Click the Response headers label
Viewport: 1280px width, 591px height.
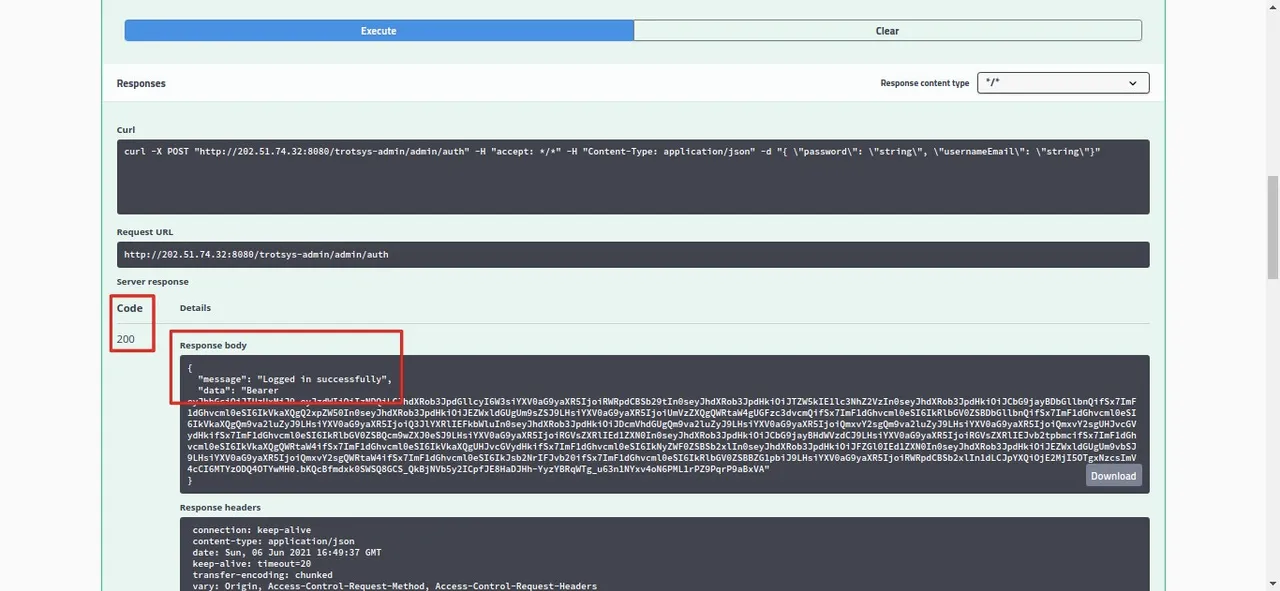220,507
